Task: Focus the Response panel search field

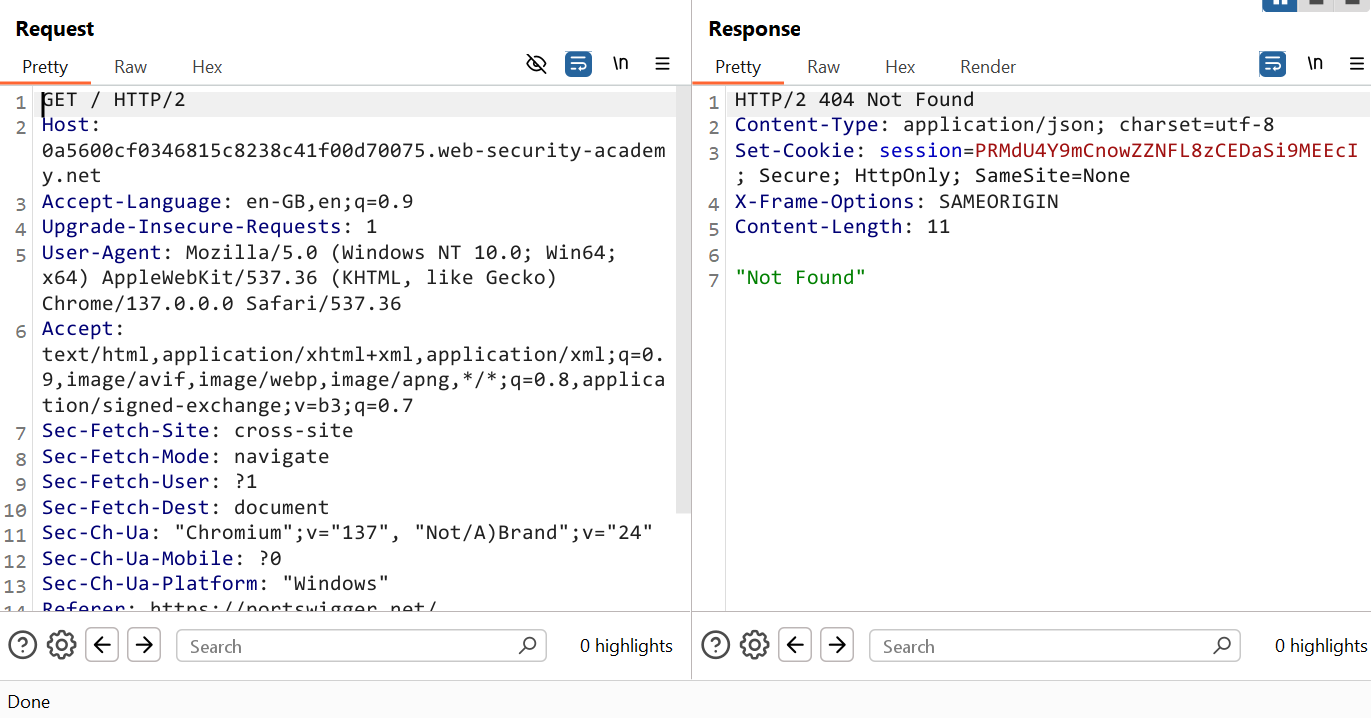Action: point(1040,646)
